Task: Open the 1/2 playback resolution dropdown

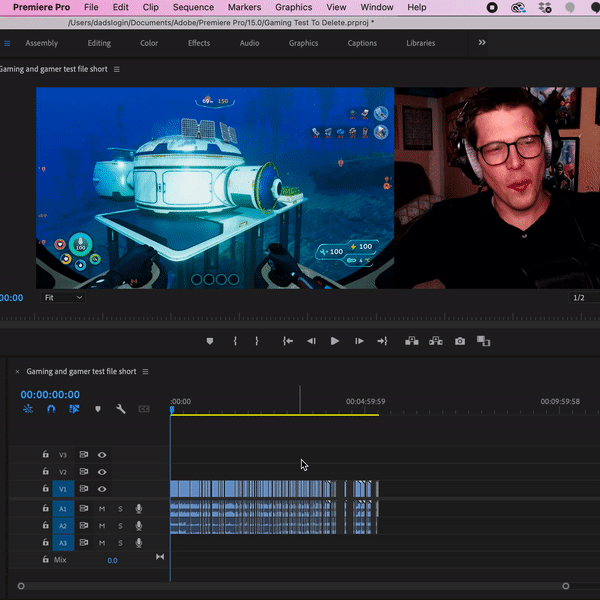Action: point(579,298)
